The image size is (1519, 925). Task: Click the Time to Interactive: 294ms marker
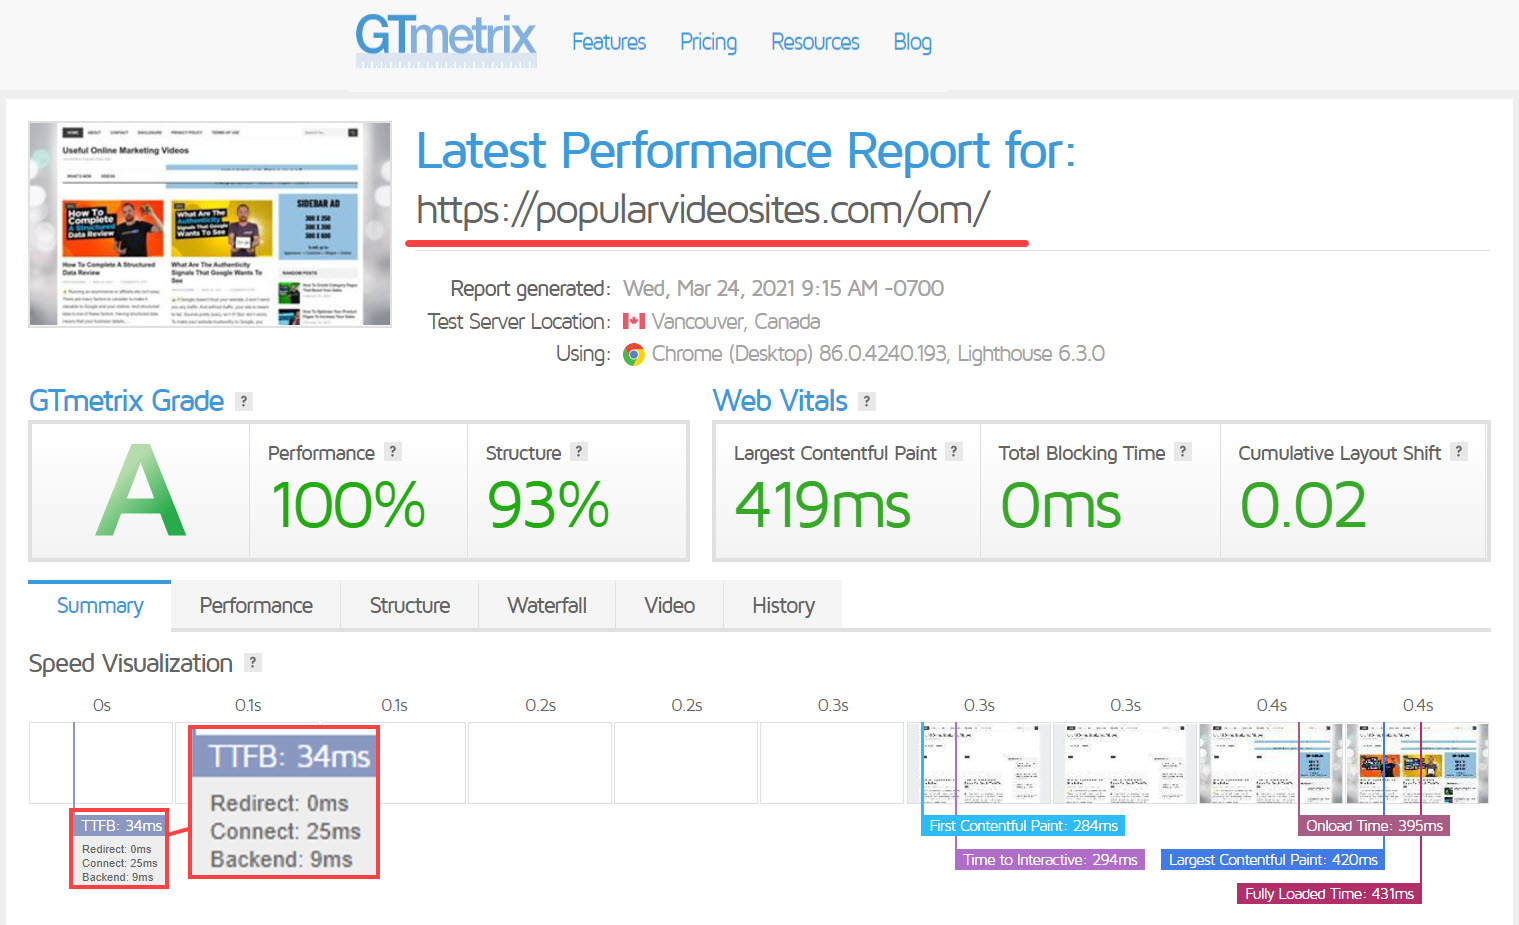[x=1050, y=859]
